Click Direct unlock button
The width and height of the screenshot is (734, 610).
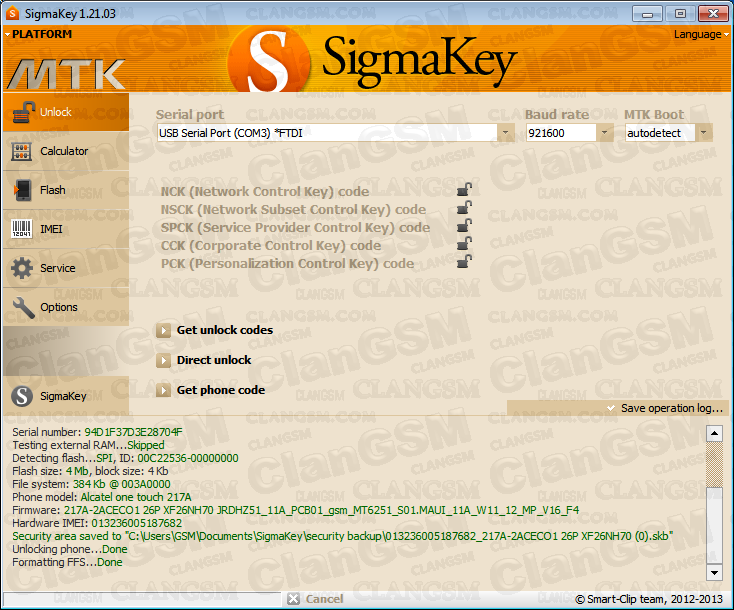[x=214, y=360]
